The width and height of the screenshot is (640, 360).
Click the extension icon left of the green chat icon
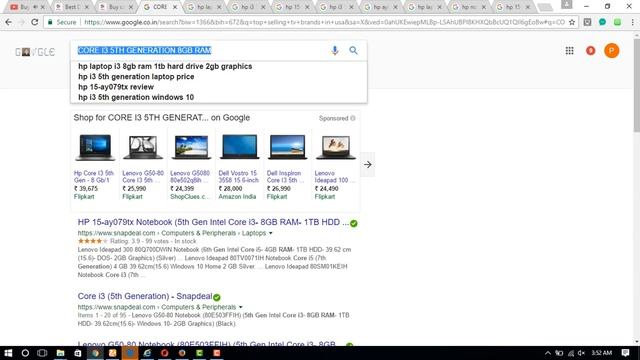coord(587,22)
